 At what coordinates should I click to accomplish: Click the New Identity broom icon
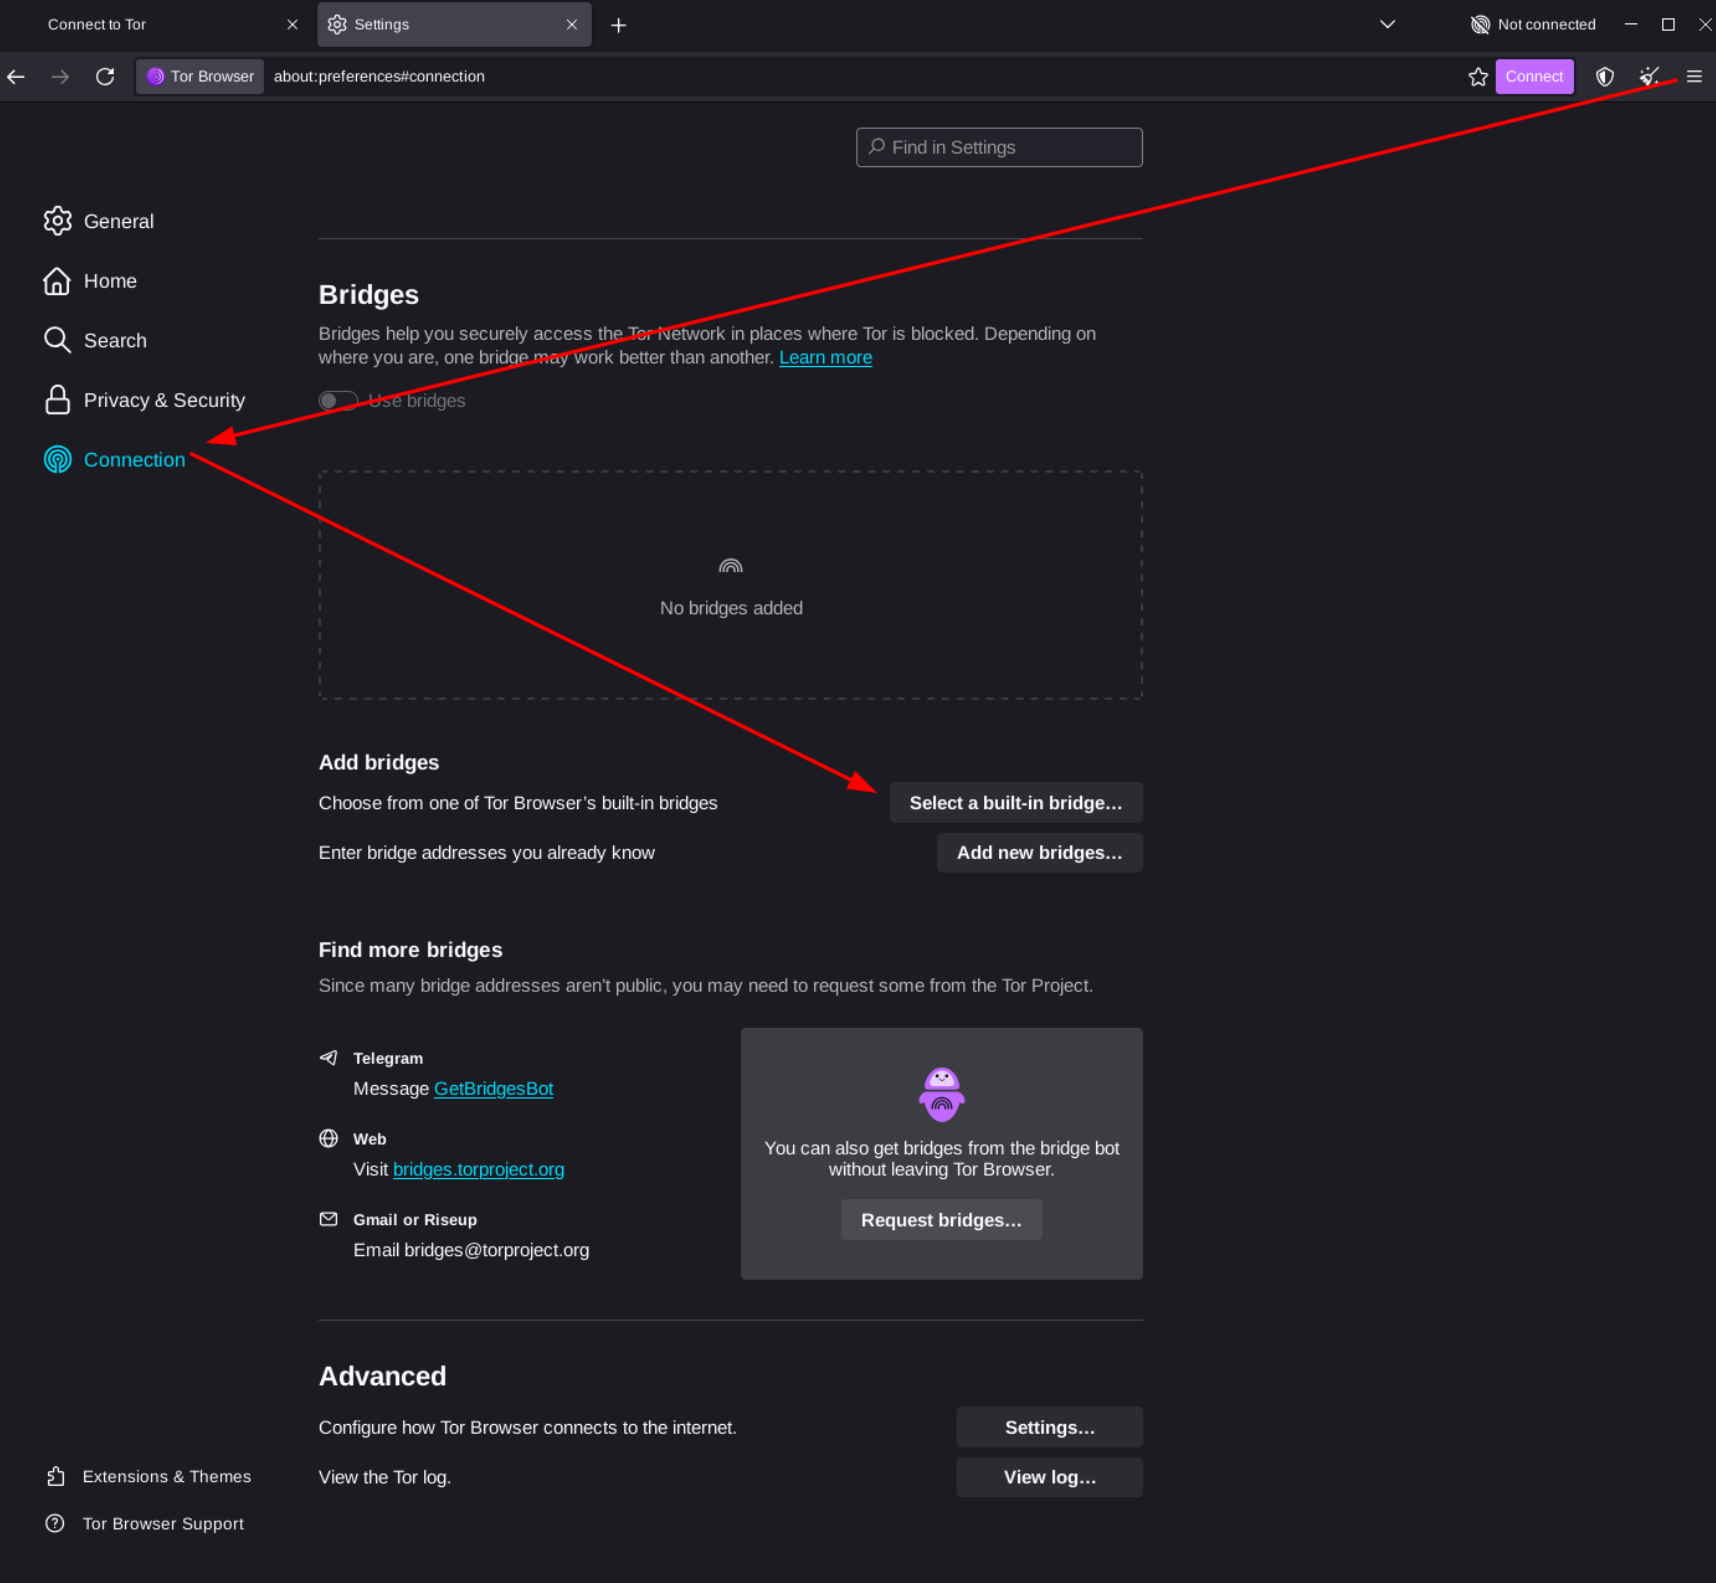[1650, 76]
